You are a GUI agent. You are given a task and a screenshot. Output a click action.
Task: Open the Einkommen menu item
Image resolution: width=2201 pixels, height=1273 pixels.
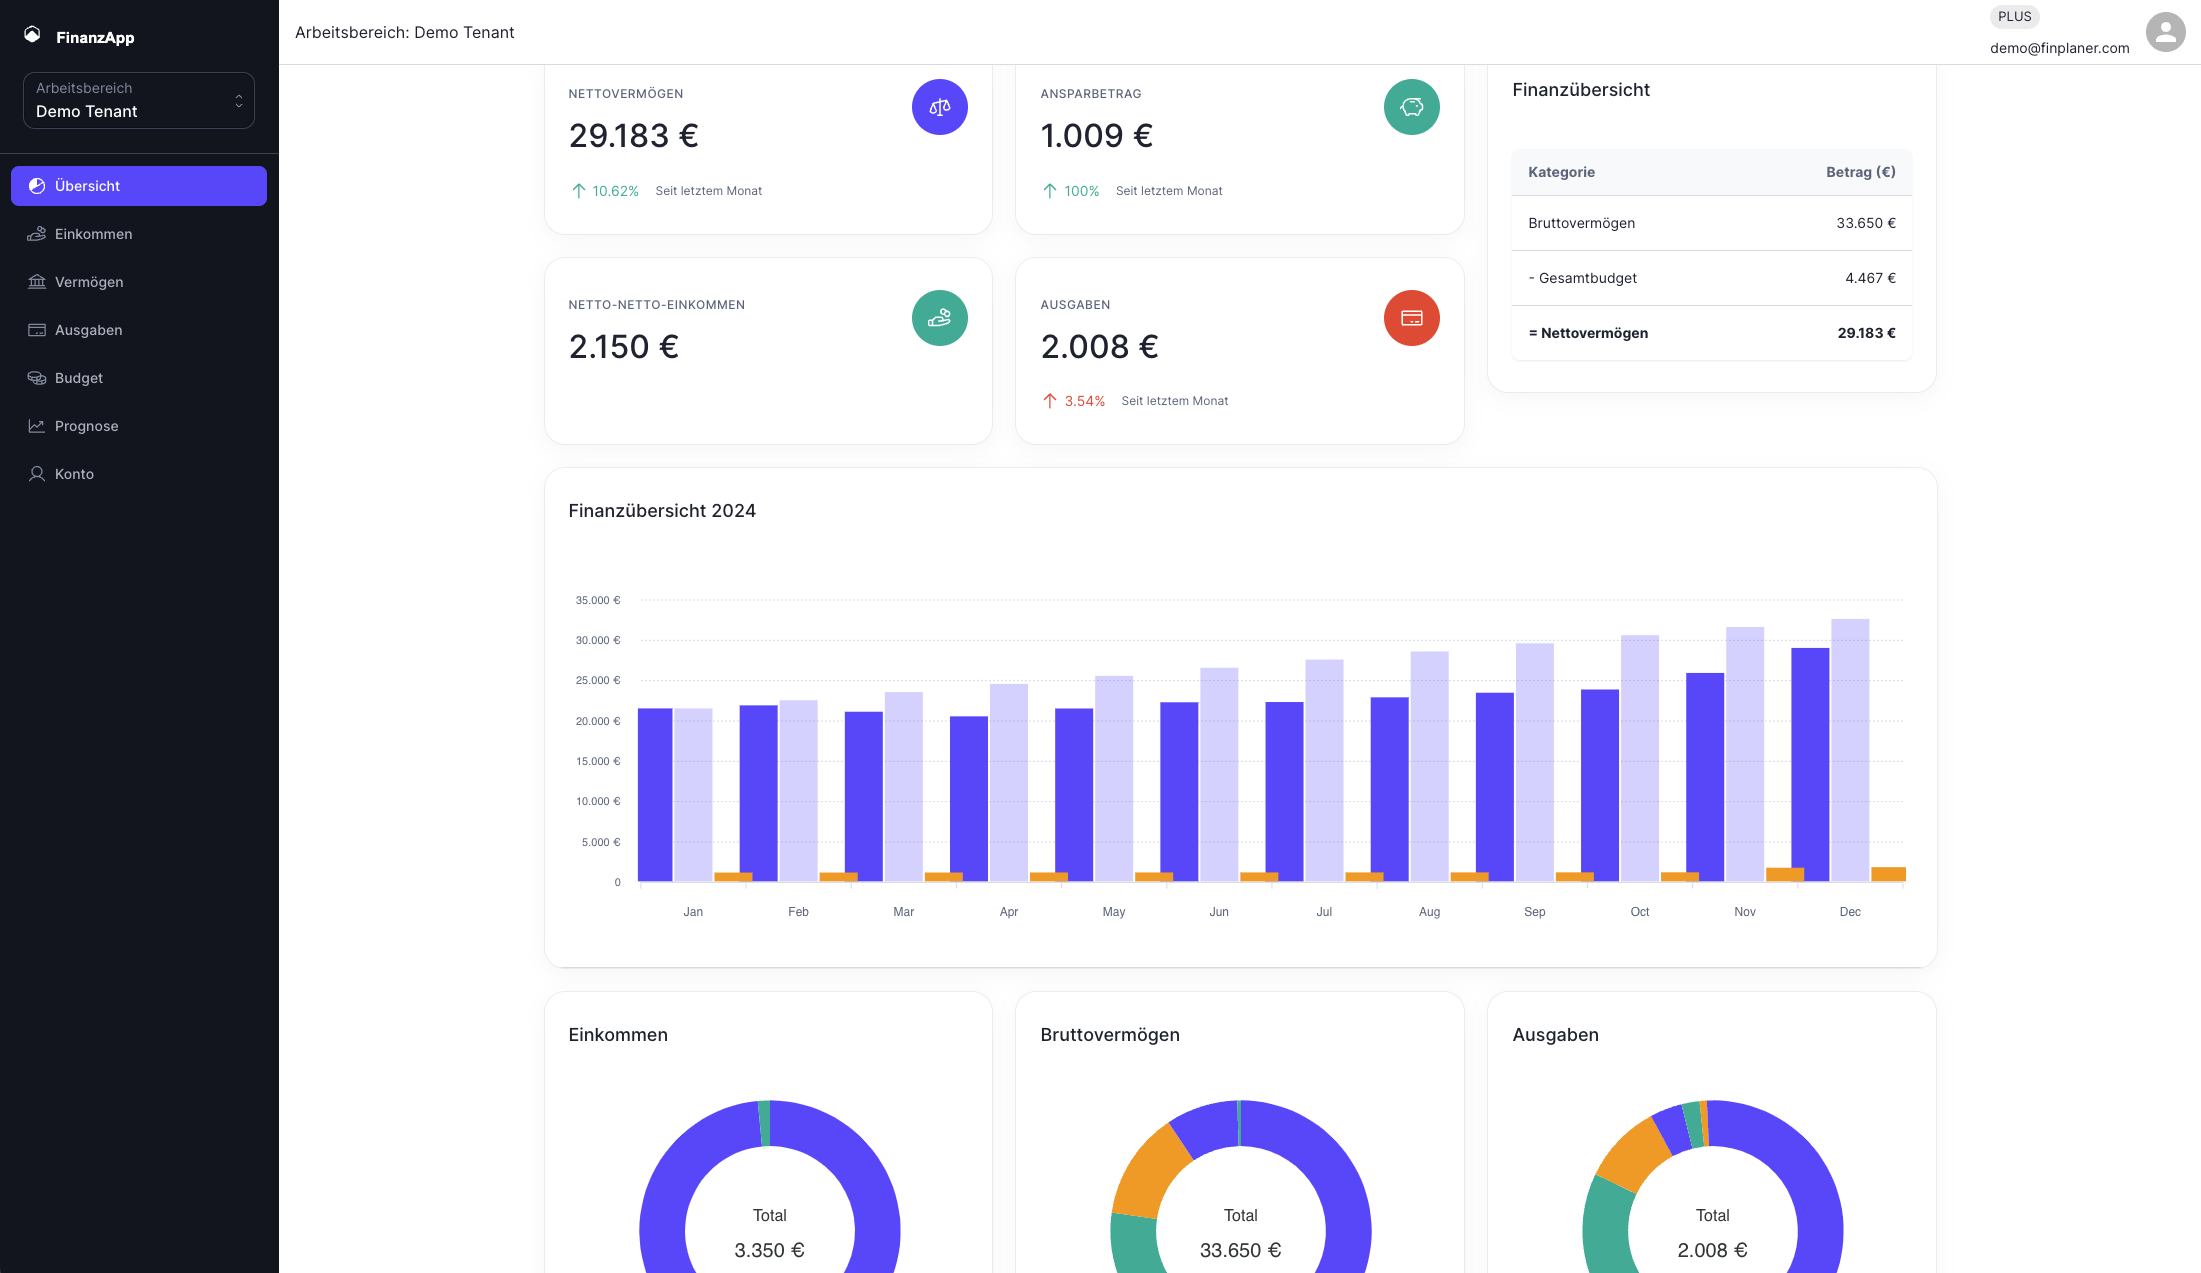[139, 234]
